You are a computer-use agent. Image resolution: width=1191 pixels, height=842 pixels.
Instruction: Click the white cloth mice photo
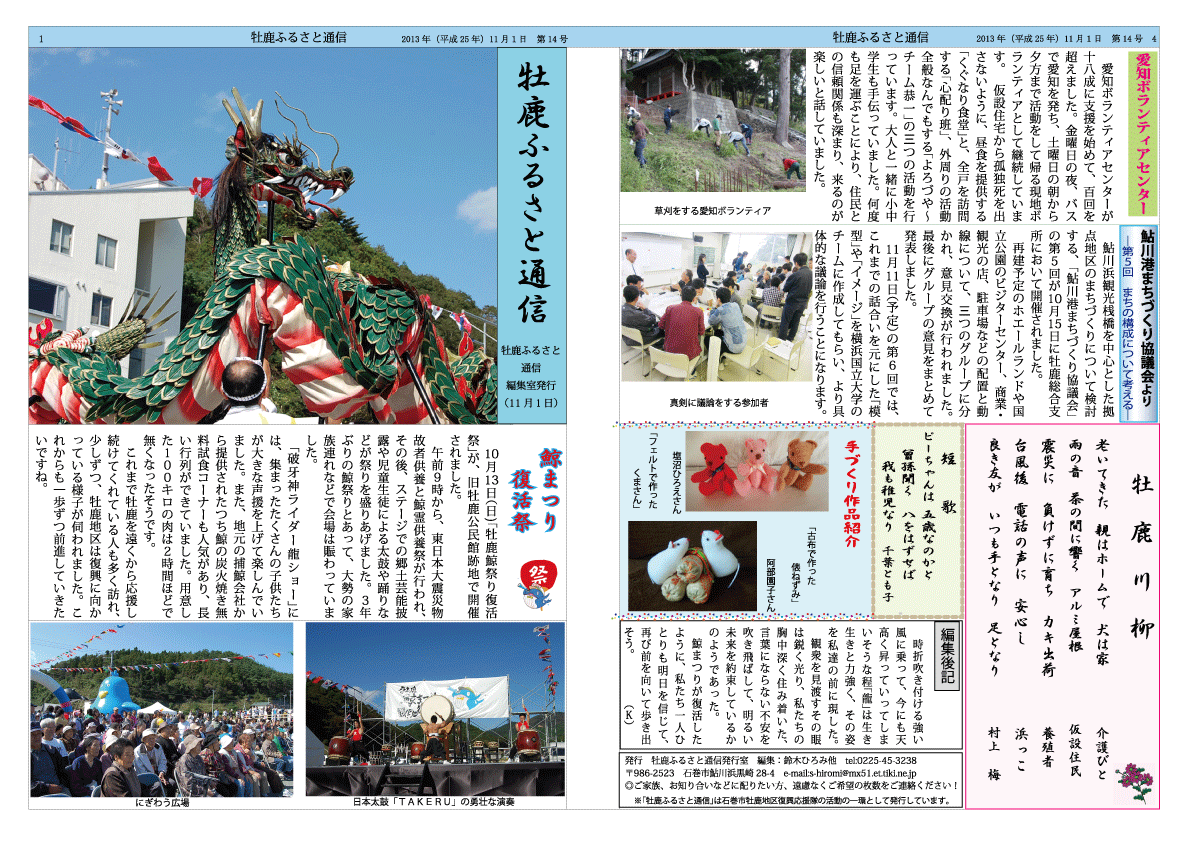point(678,565)
